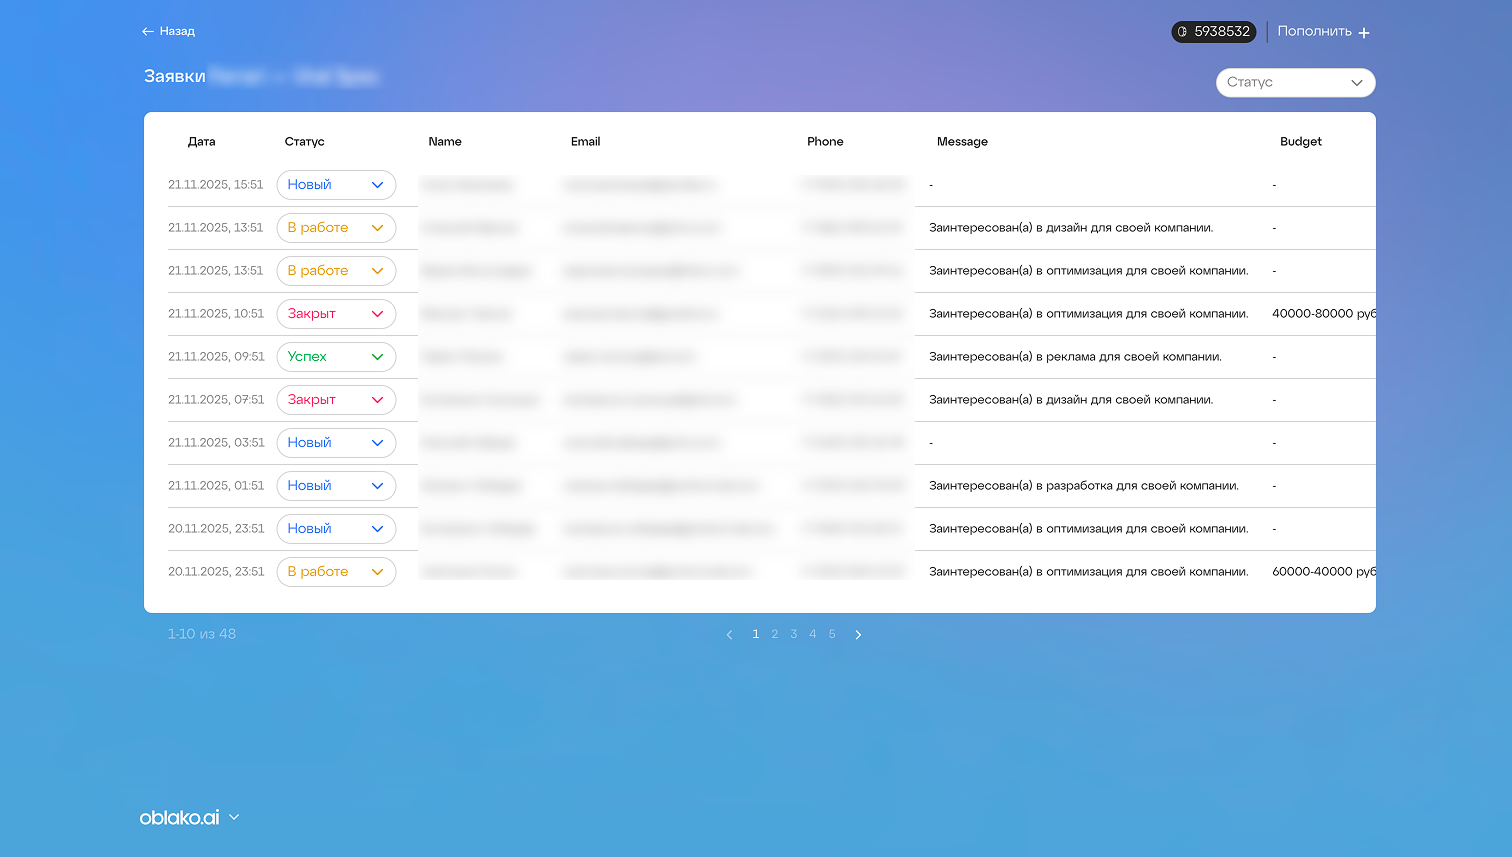Go to previous page with left chevron

(x=729, y=635)
